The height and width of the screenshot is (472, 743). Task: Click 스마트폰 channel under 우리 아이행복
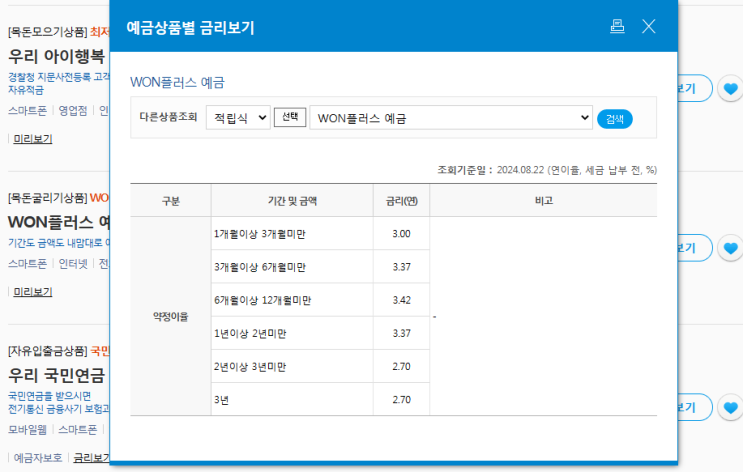click(x=27, y=110)
